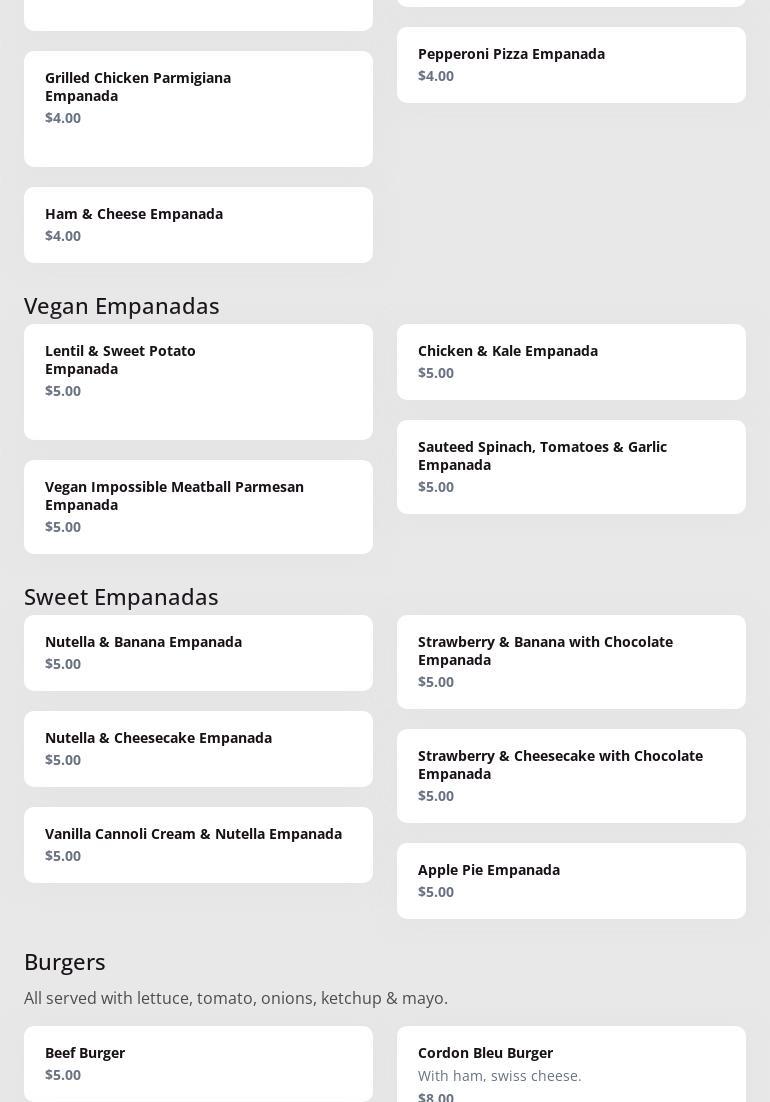The width and height of the screenshot is (770, 1102).
Task: Select the Chicken & Kale Empanada
Action: [x=571, y=362]
